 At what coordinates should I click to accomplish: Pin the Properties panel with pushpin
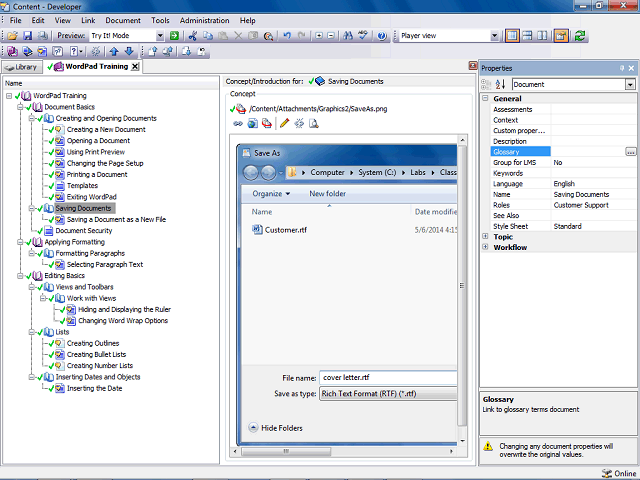click(x=622, y=68)
